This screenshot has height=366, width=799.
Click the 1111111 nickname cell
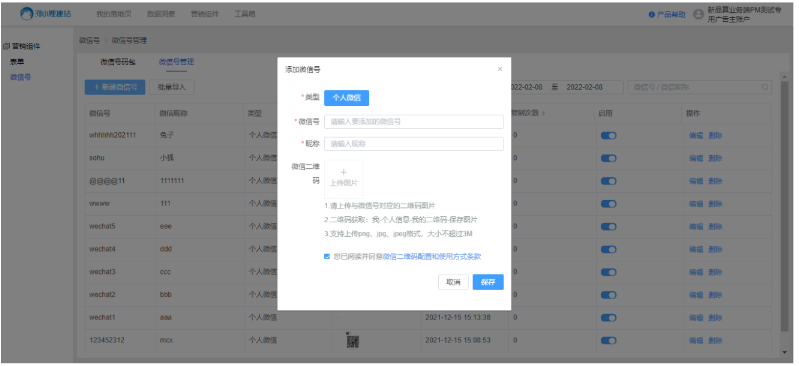click(x=172, y=181)
